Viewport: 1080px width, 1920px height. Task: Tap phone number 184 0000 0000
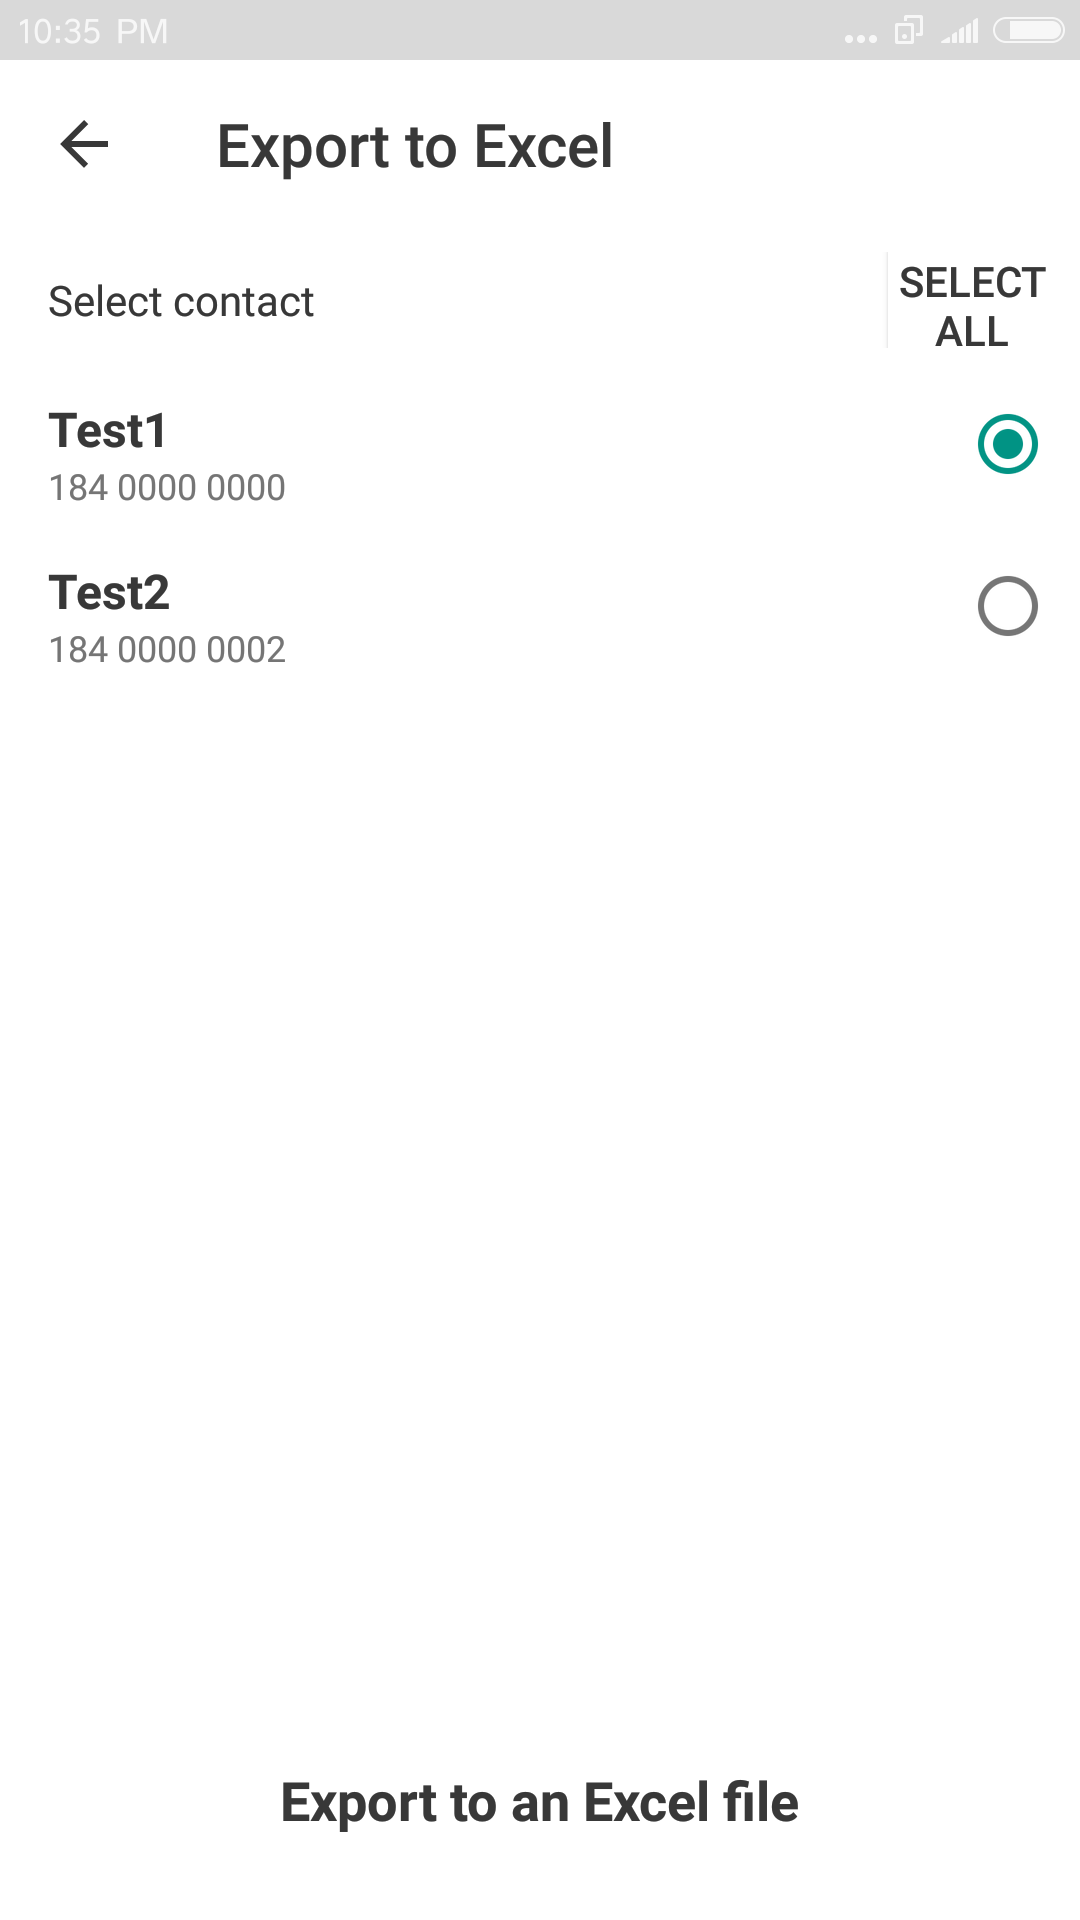(167, 488)
